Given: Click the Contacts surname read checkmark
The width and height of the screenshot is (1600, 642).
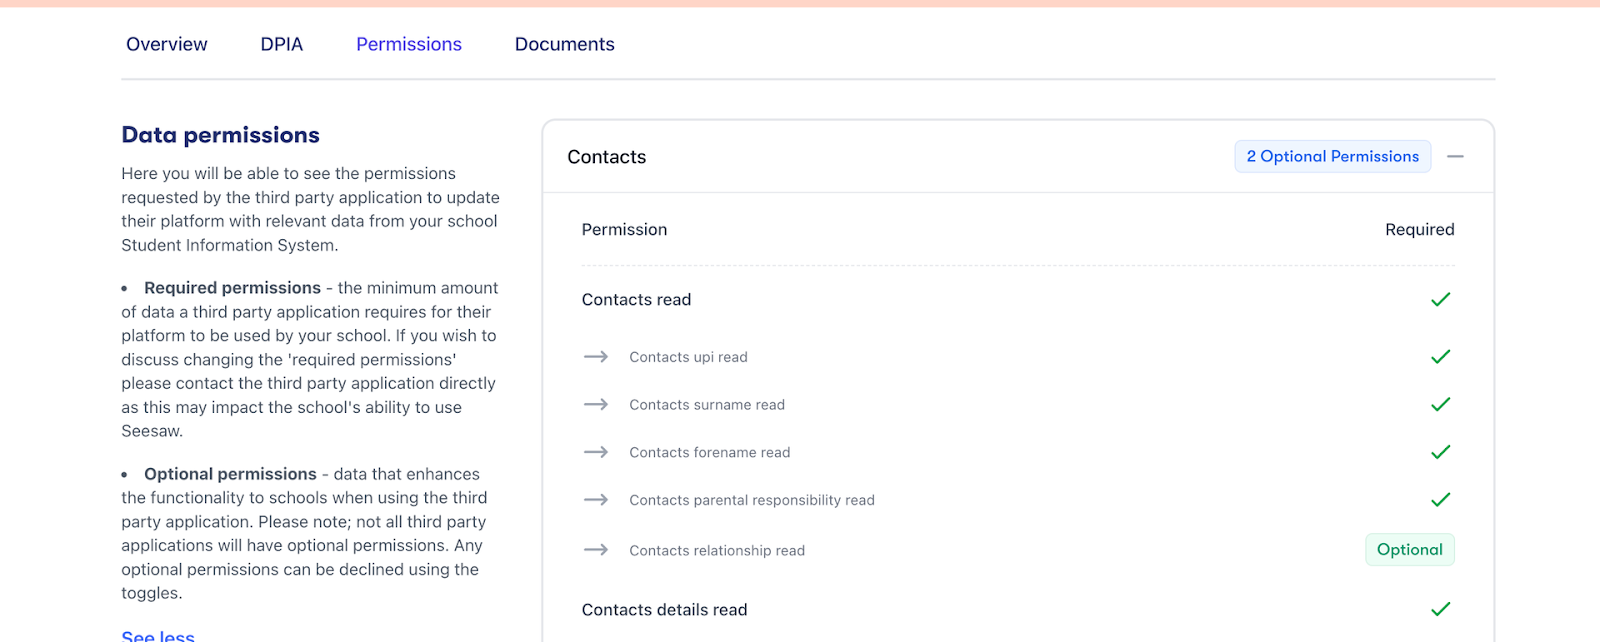Looking at the screenshot, I should click(1440, 405).
